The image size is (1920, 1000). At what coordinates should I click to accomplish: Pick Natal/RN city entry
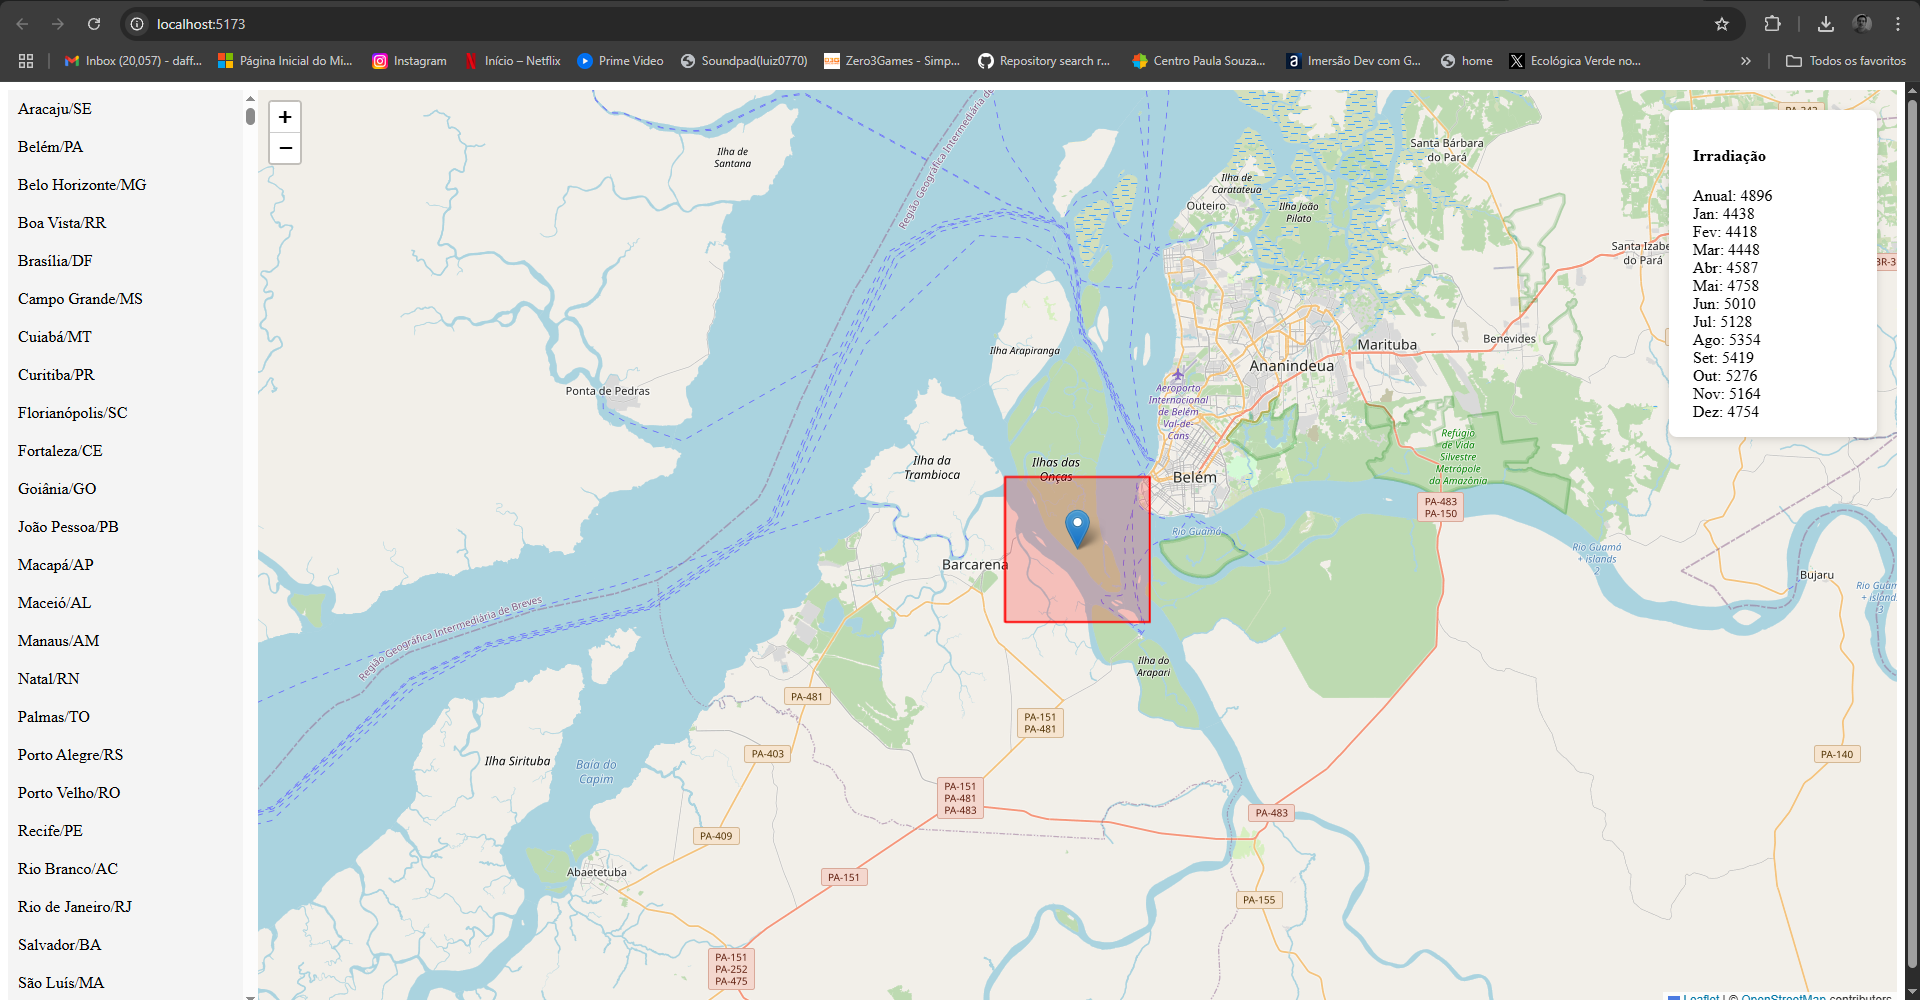tap(125, 679)
